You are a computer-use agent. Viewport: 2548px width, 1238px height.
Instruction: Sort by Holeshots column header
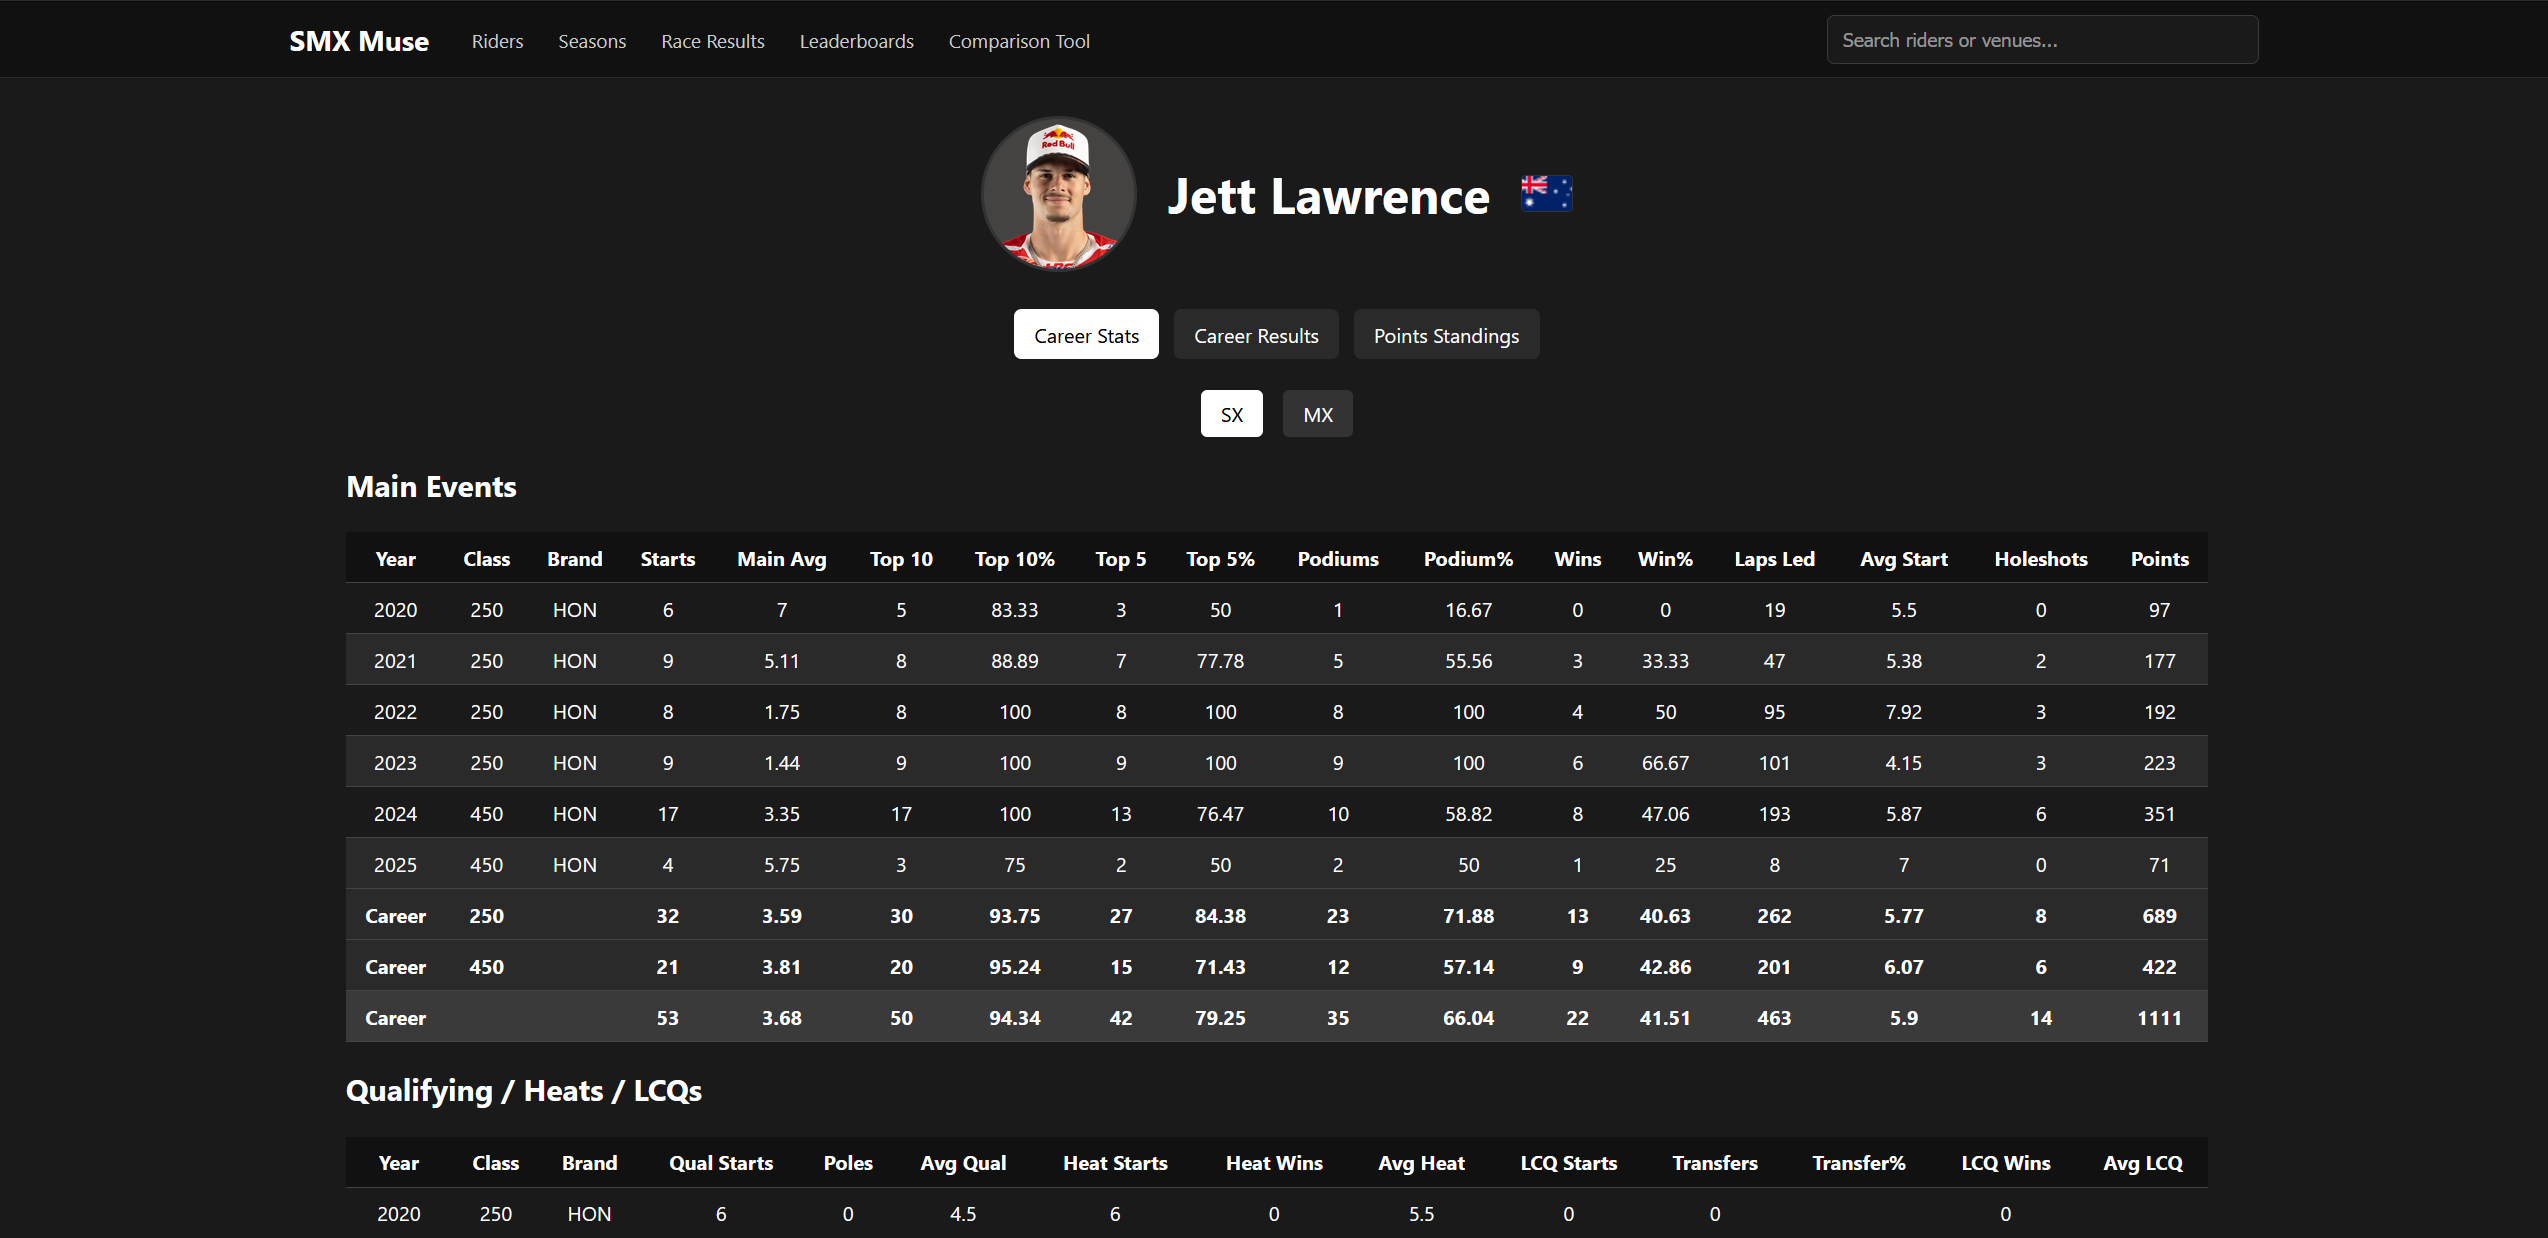2041,558
